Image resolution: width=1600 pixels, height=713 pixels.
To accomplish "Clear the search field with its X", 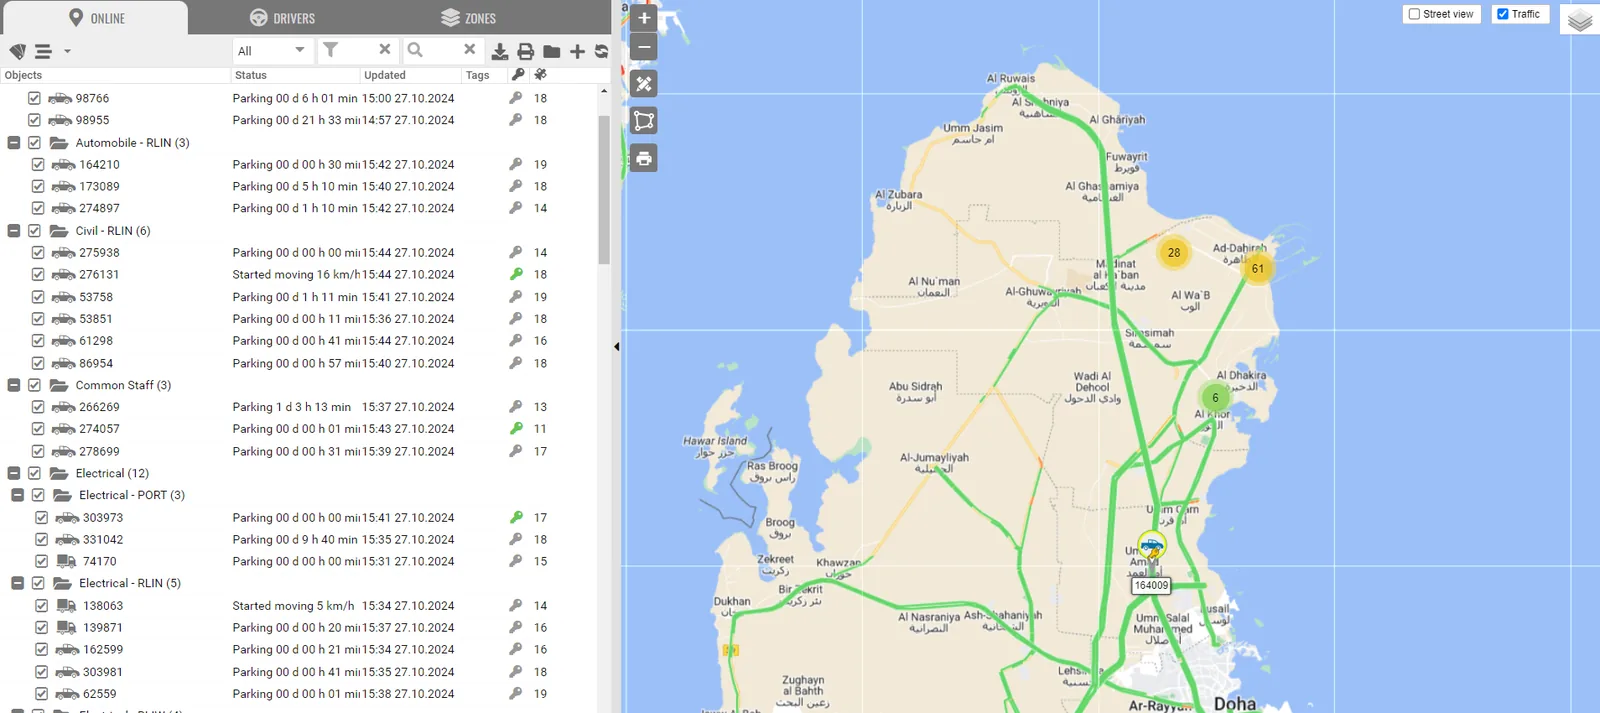I will (x=469, y=49).
